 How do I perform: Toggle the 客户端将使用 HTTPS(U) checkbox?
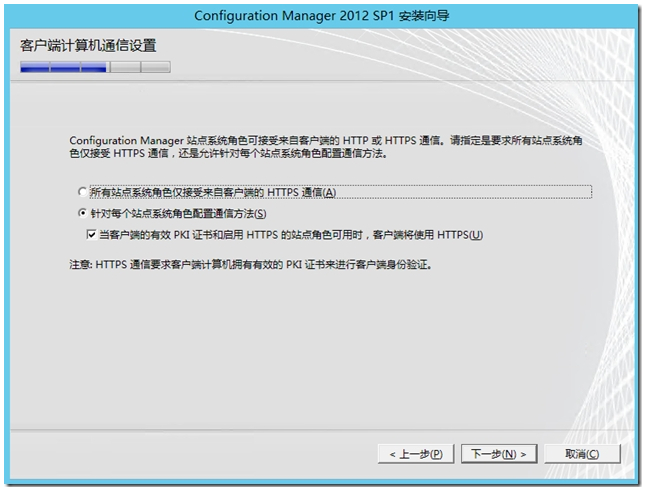click(x=92, y=235)
